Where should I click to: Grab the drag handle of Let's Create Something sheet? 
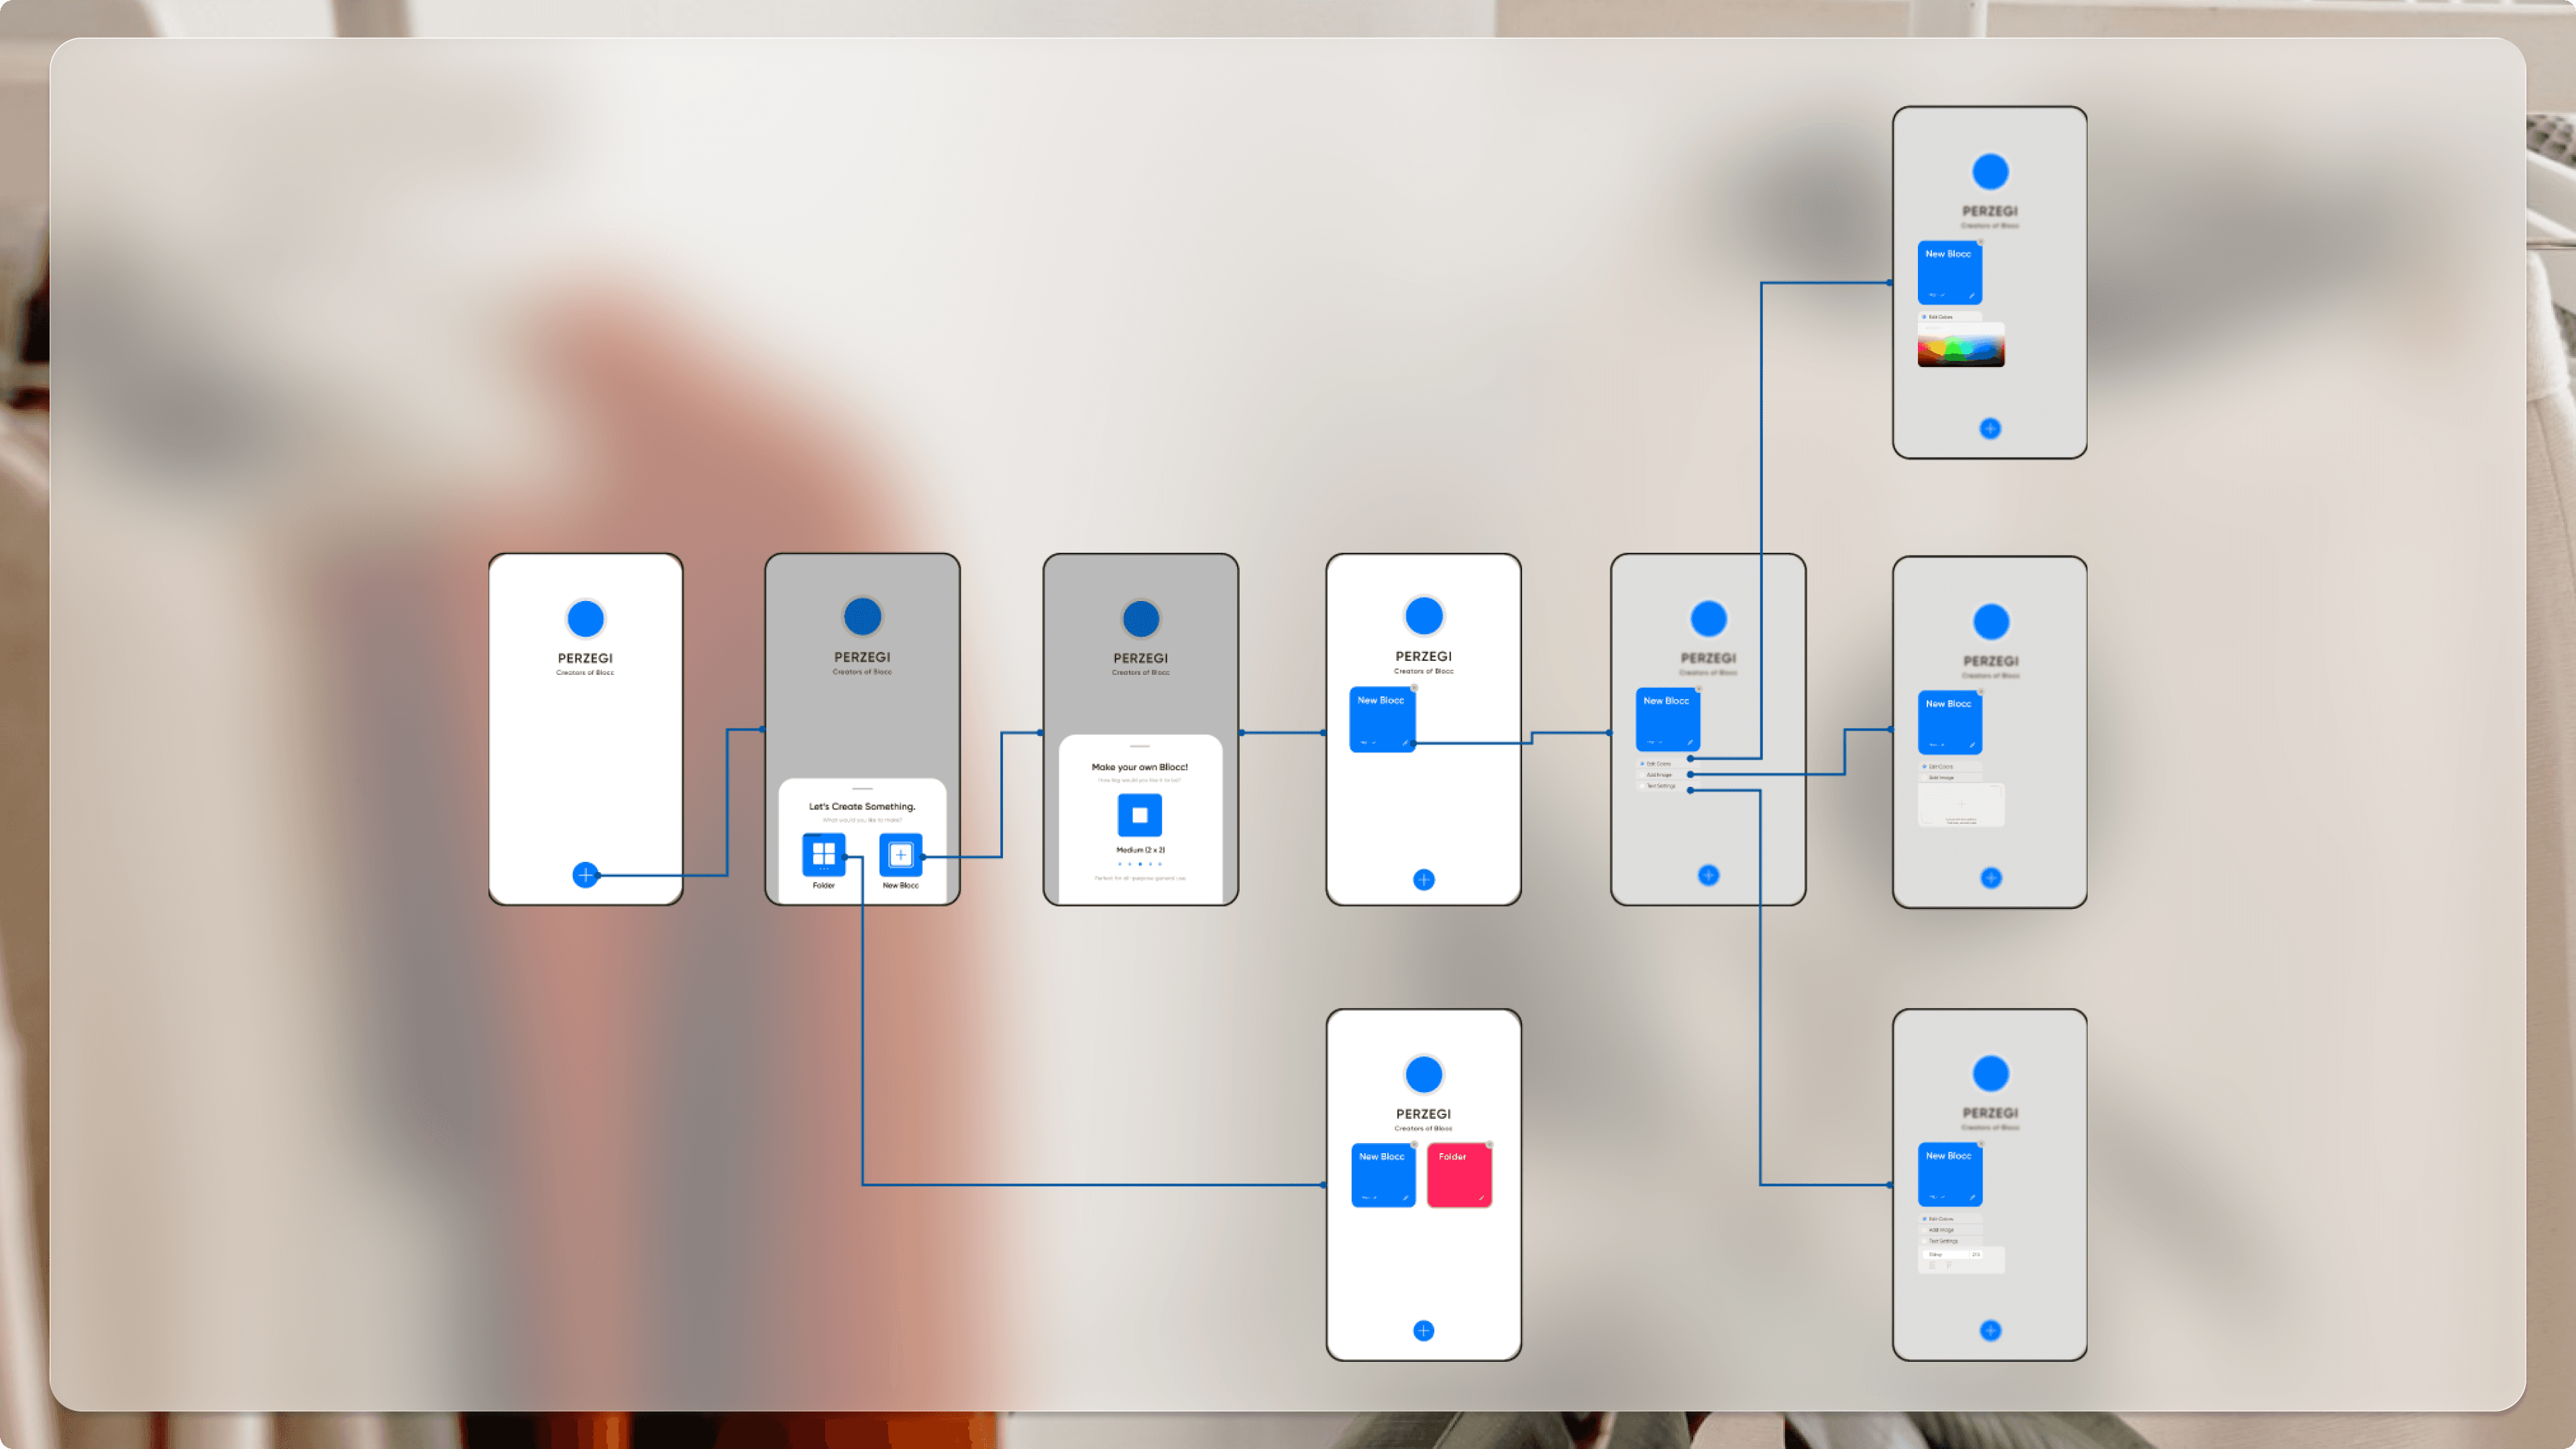pos(862,789)
